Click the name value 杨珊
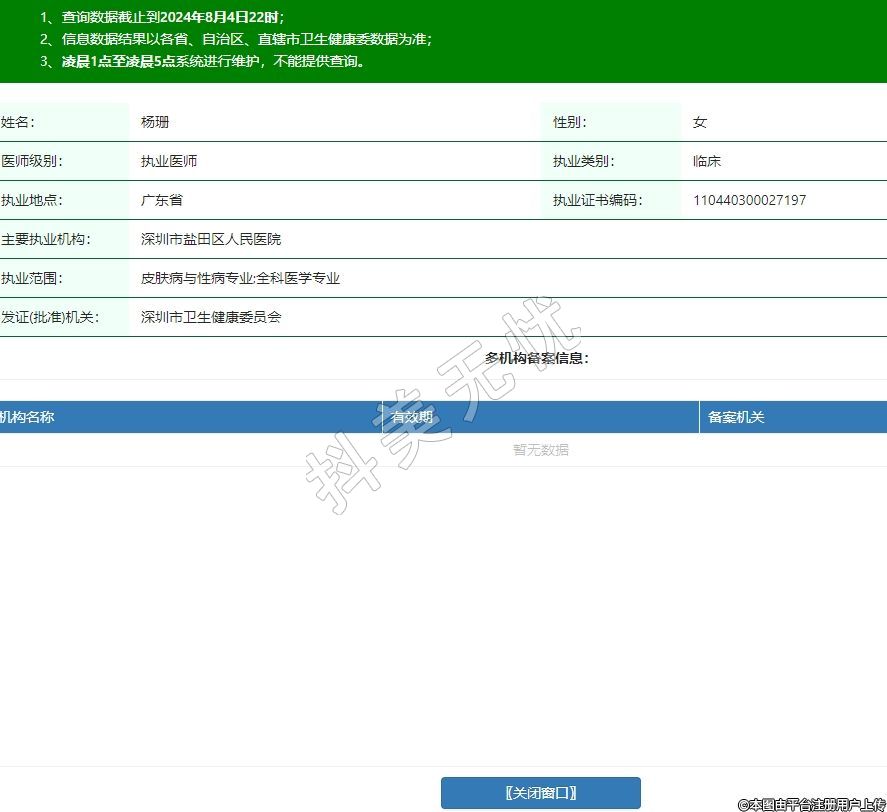This screenshot has height=812, width=887. (x=155, y=122)
